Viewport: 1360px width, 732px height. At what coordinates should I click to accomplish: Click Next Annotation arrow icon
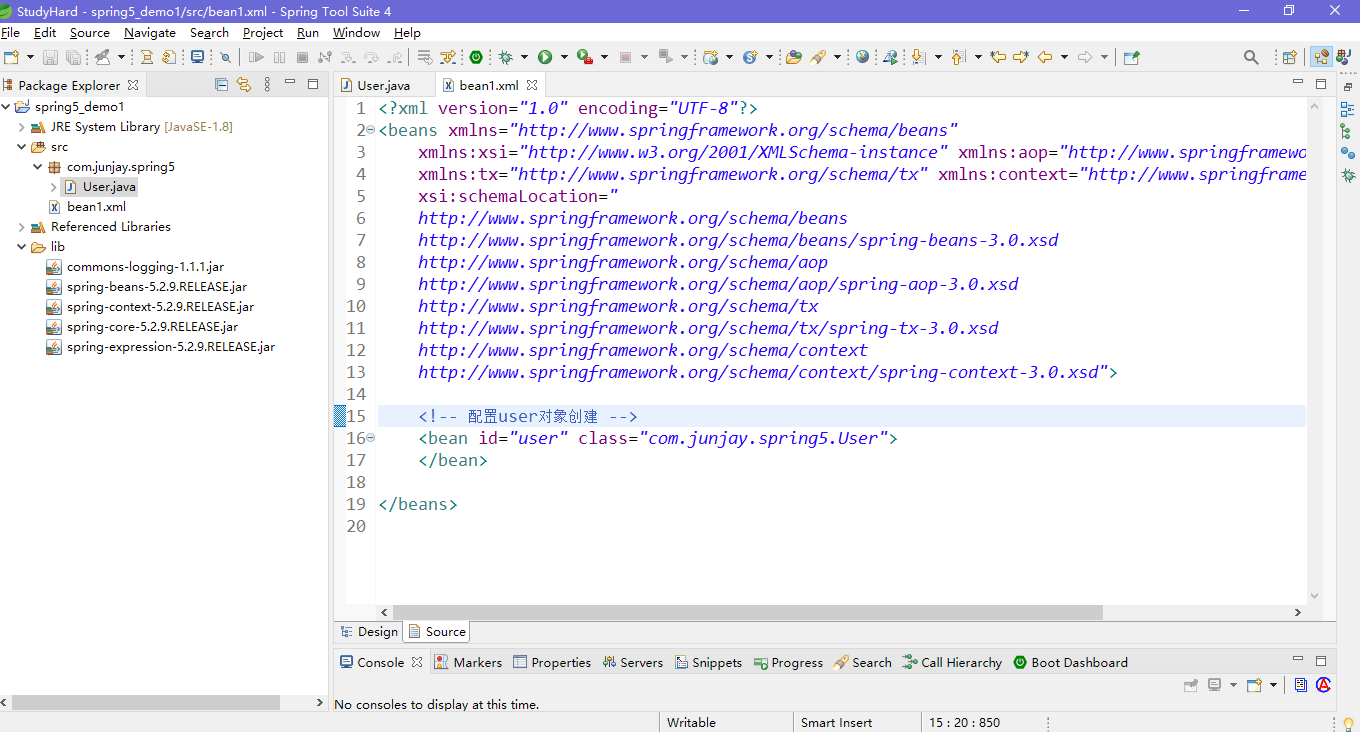point(919,57)
